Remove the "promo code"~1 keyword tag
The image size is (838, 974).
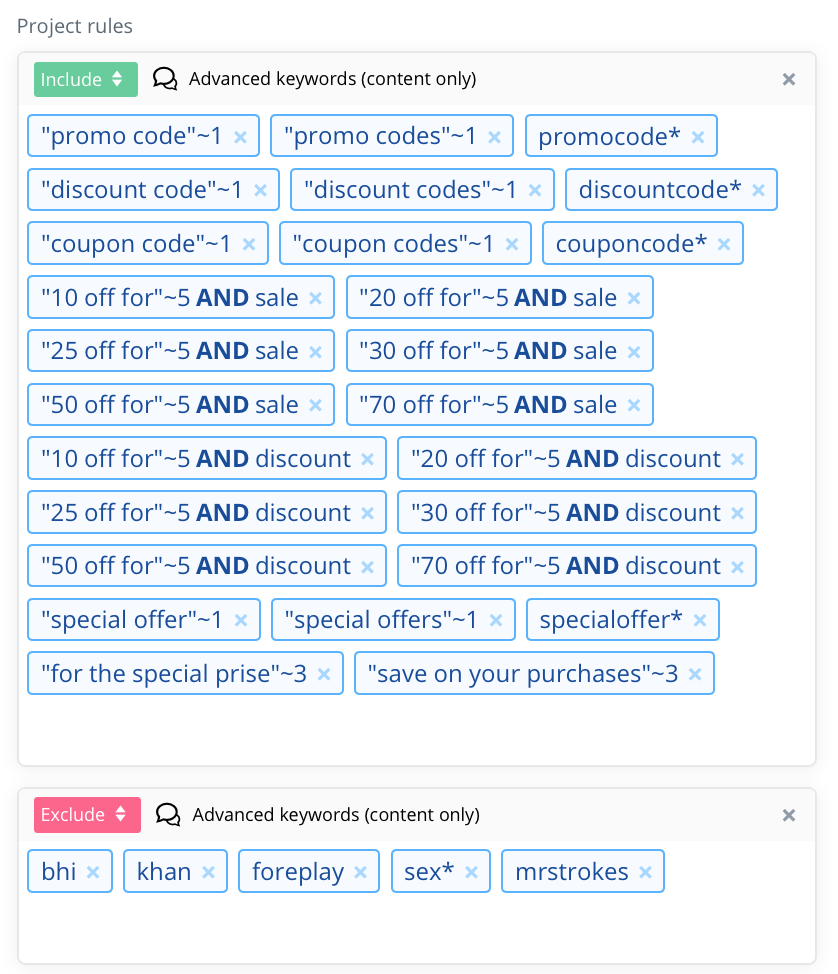240,137
